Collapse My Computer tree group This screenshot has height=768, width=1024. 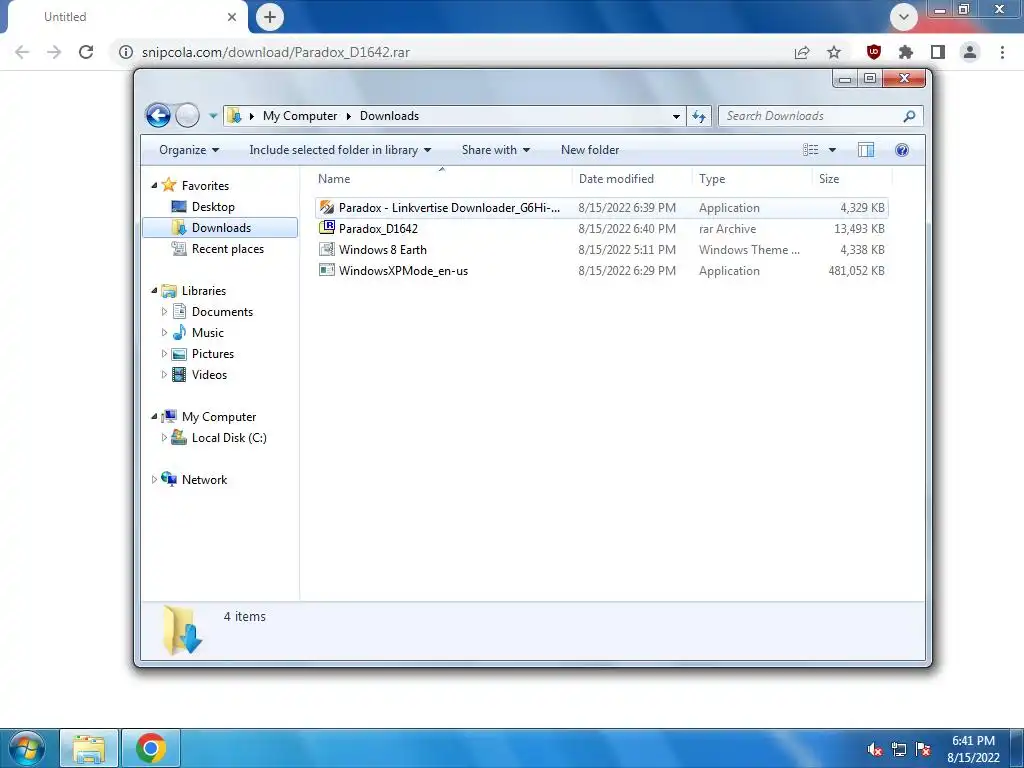[154, 417]
